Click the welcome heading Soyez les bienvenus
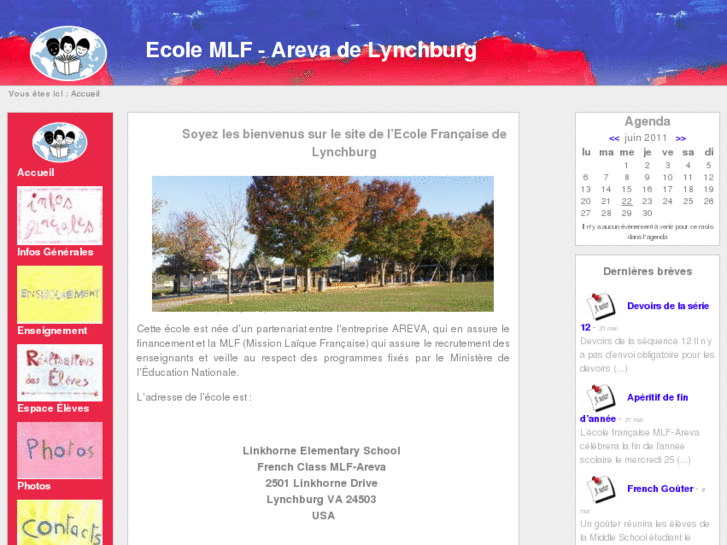Image resolution: width=727 pixels, height=545 pixels. tap(344, 143)
